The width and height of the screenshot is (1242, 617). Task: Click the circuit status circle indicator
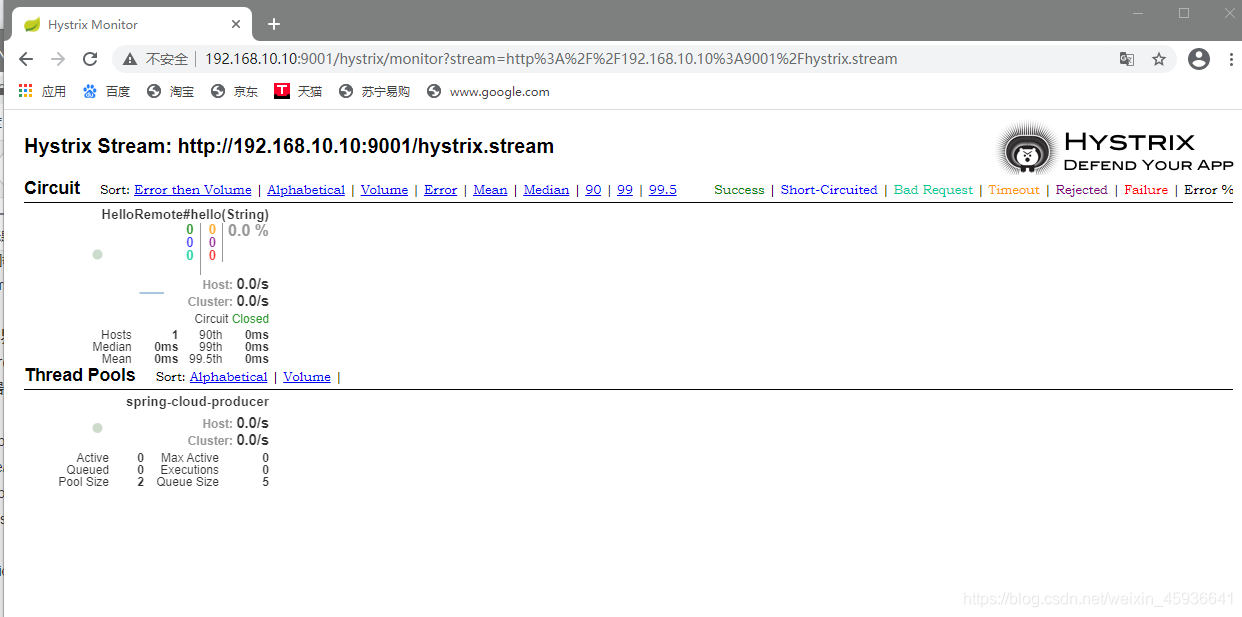tap(97, 254)
